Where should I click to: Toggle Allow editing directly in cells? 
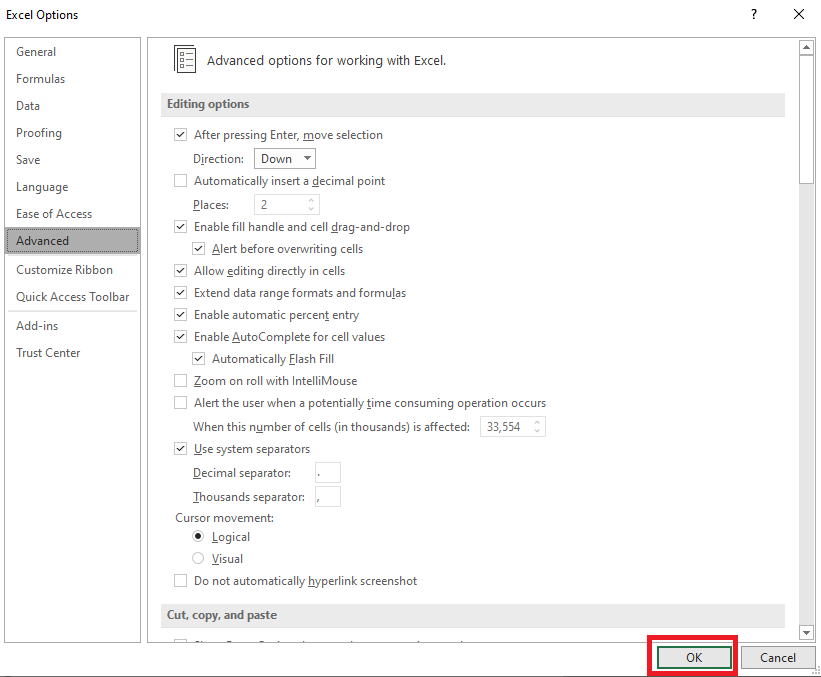(181, 271)
